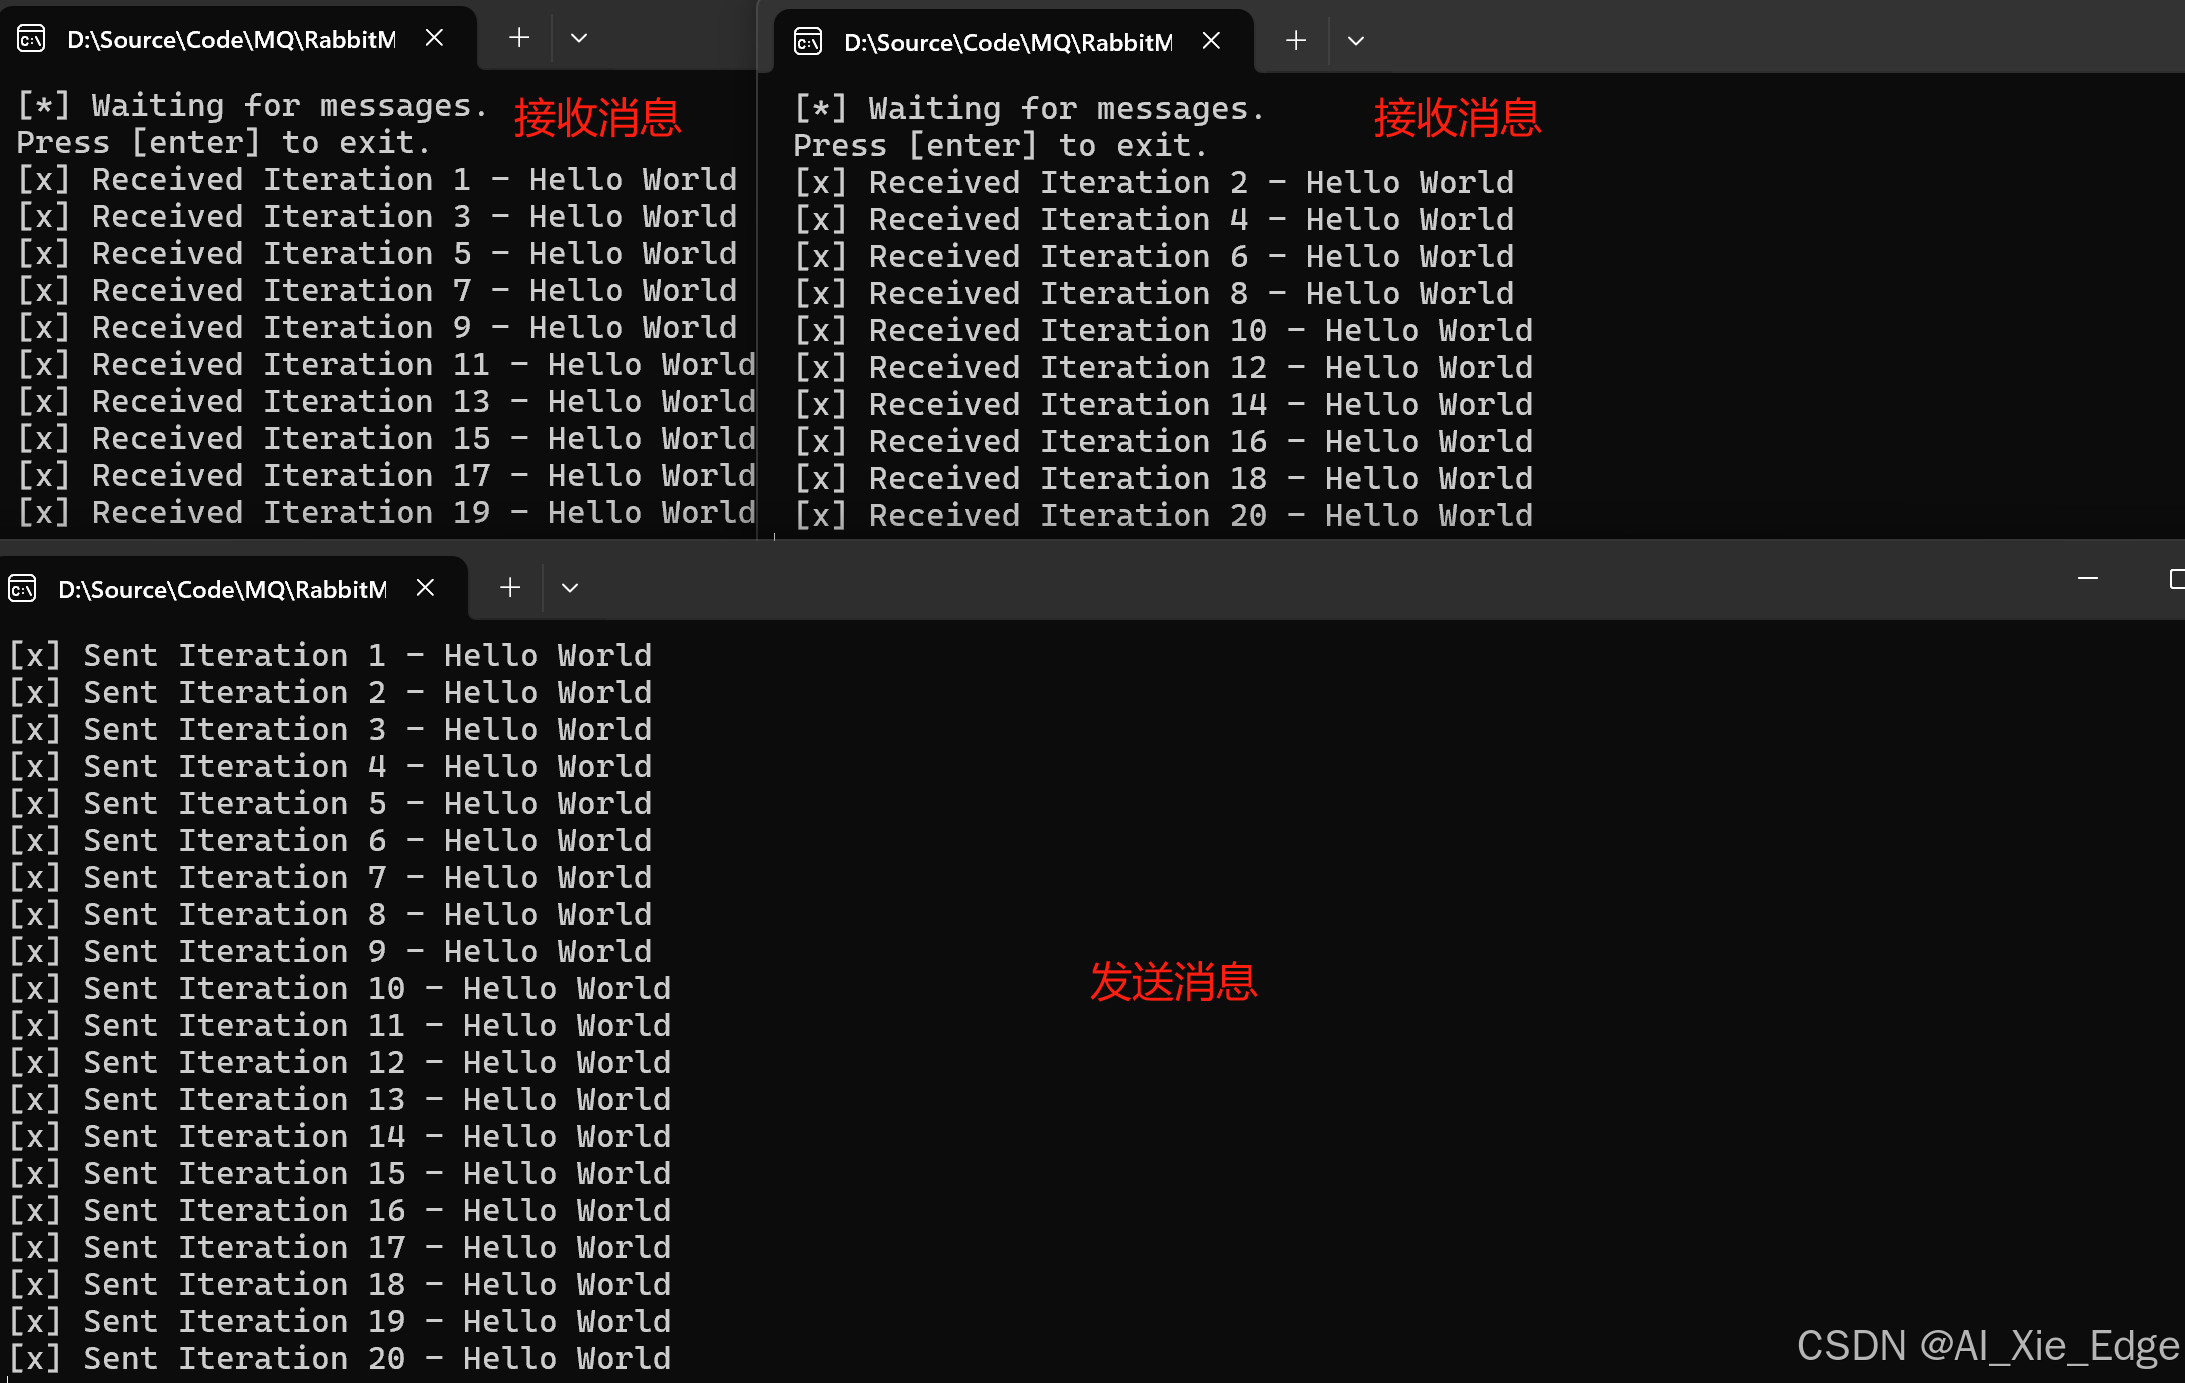This screenshot has width=2185, height=1383.
Task: Open the tab dropdown in top-right receiver window
Action: [x=1355, y=42]
